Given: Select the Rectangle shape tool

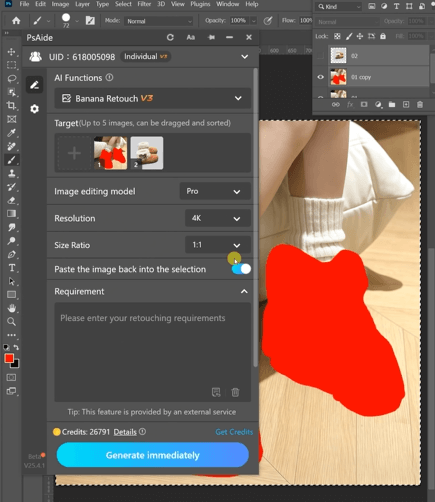Looking at the screenshot, I should (11, 295).
